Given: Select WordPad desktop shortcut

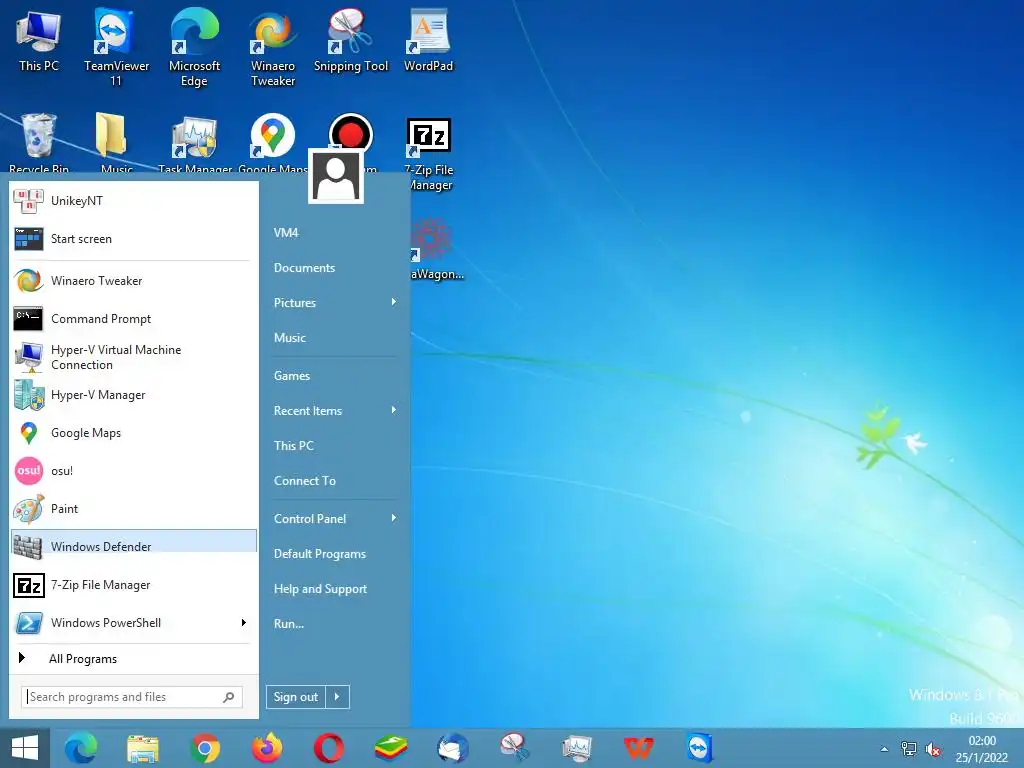Looking at the screenshot, I should (x=428, y=40).
